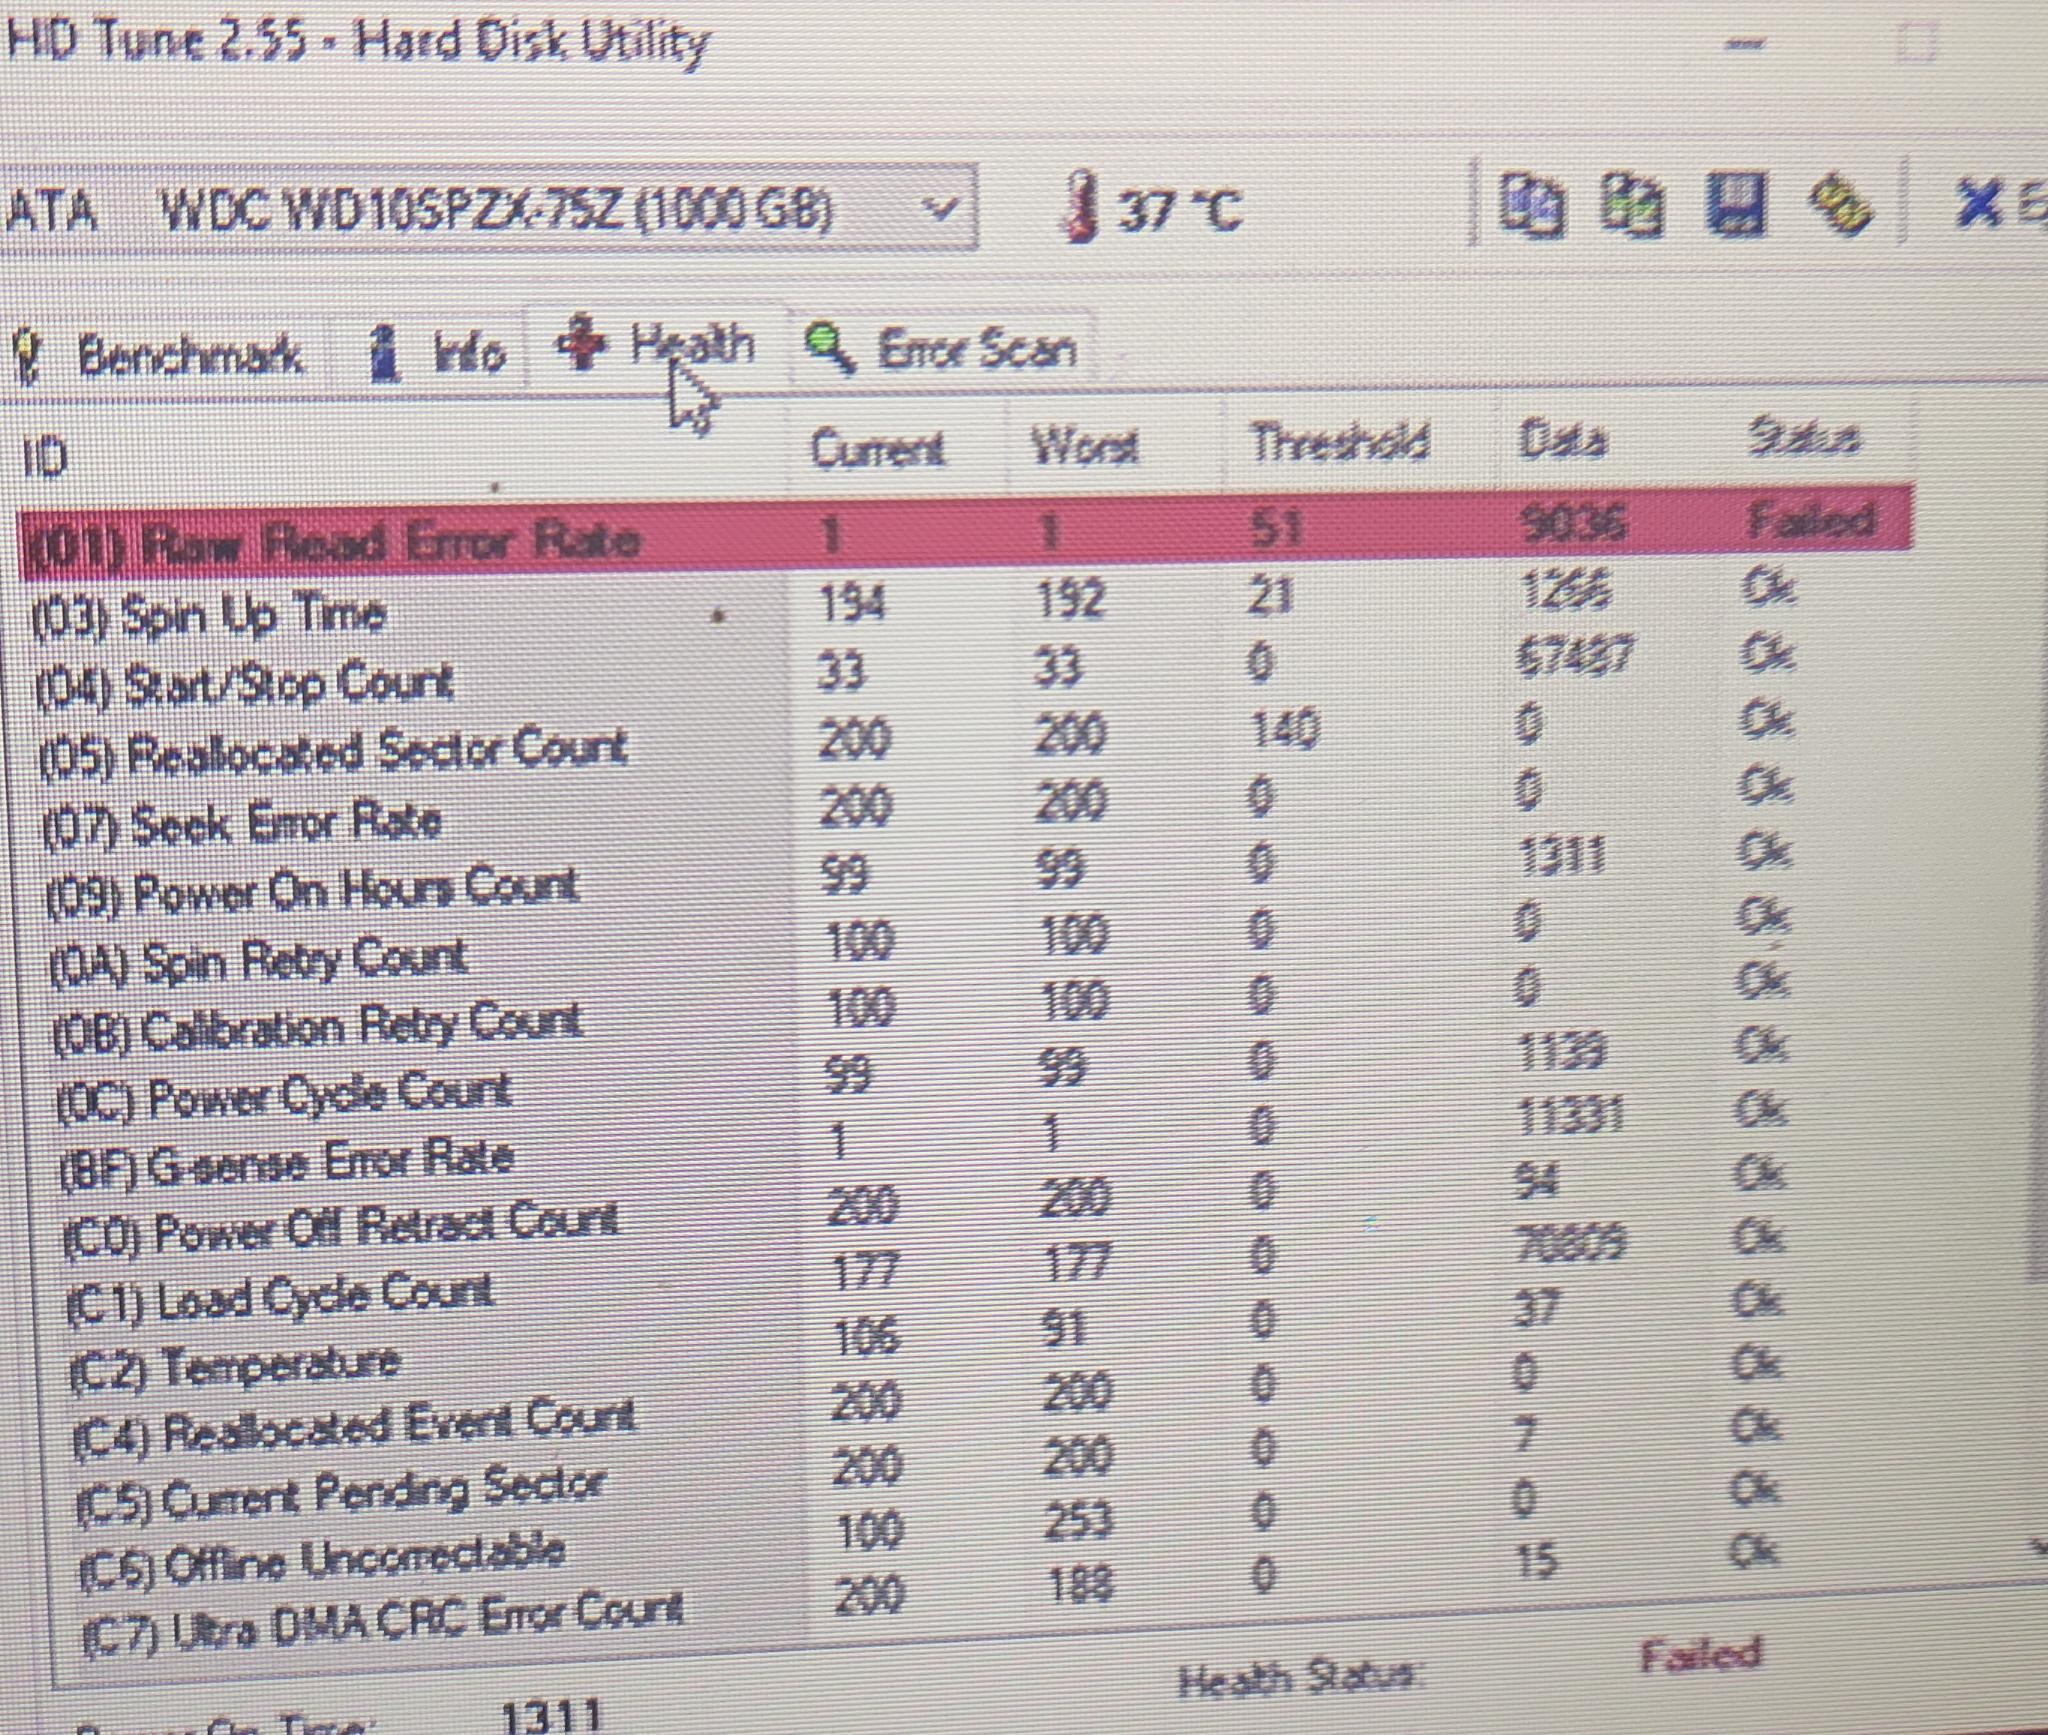The image size is (2048, 1735).
Task: Switch to the Info tab
Action: [436, 353]
